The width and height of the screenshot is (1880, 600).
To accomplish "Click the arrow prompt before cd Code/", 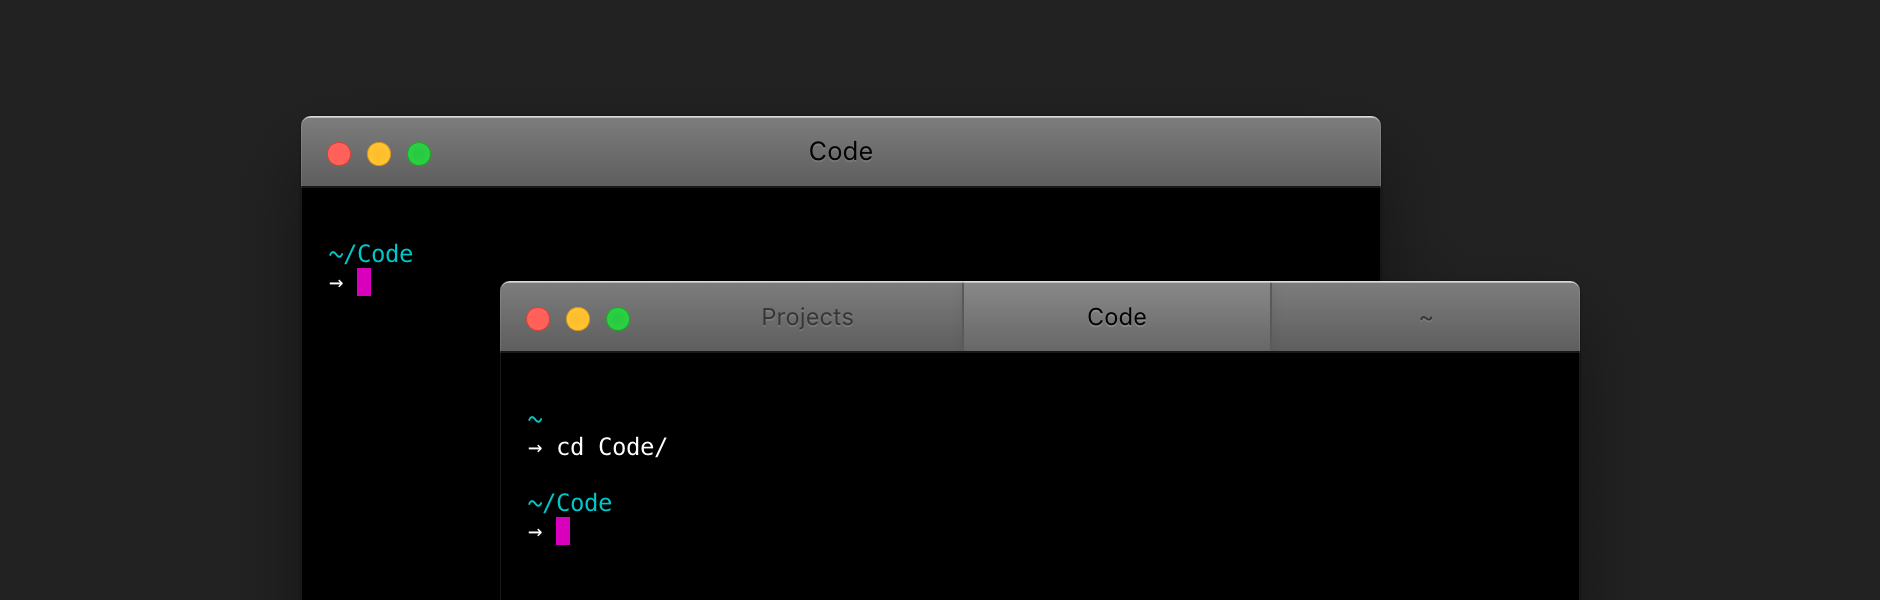I will pos(535,448).
